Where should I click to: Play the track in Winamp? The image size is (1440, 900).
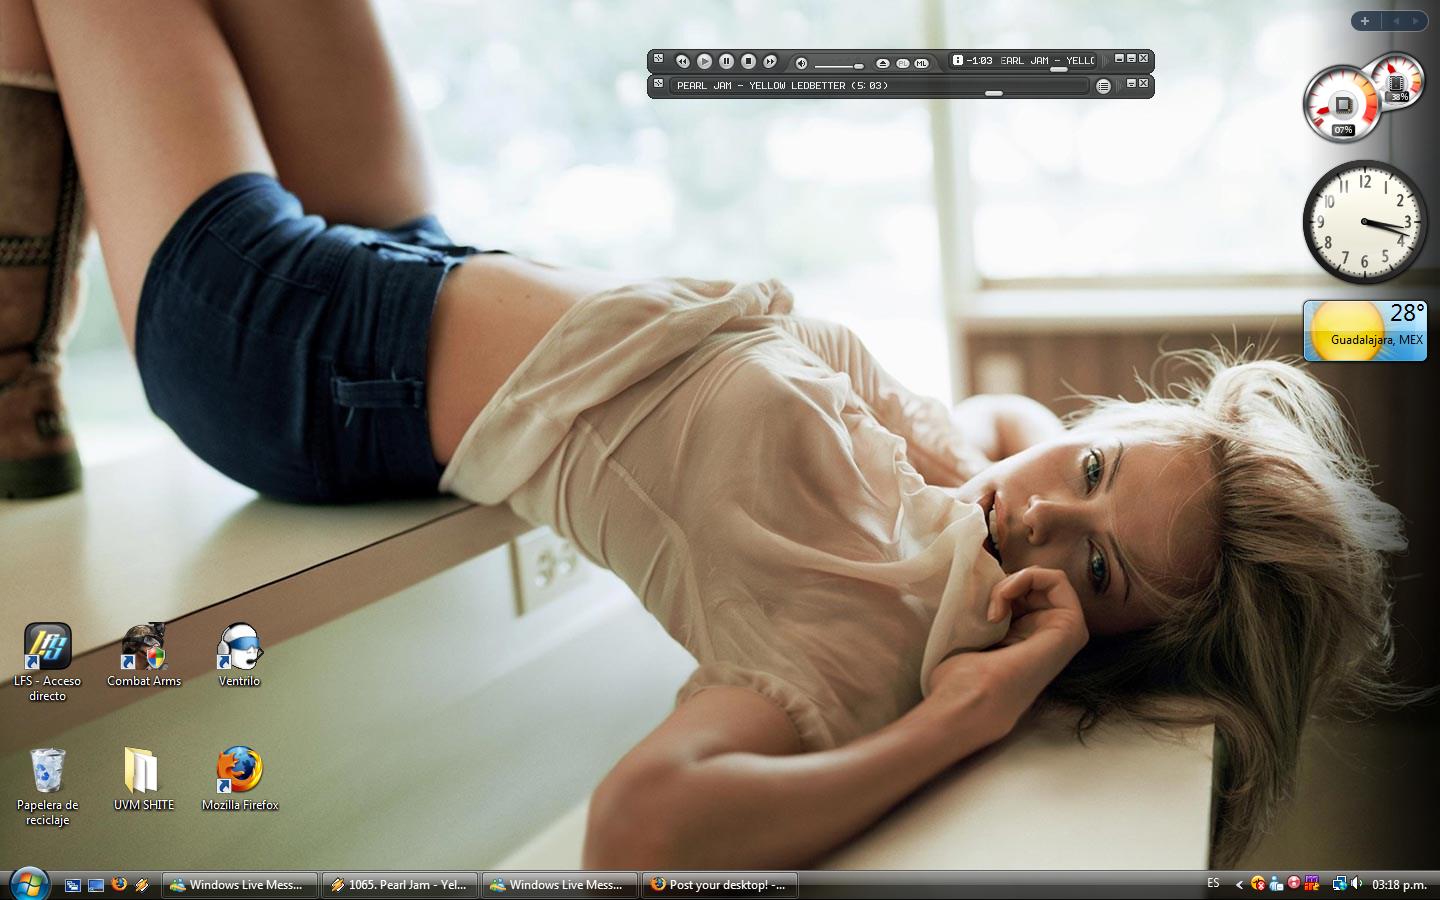[x=704, y=62]
